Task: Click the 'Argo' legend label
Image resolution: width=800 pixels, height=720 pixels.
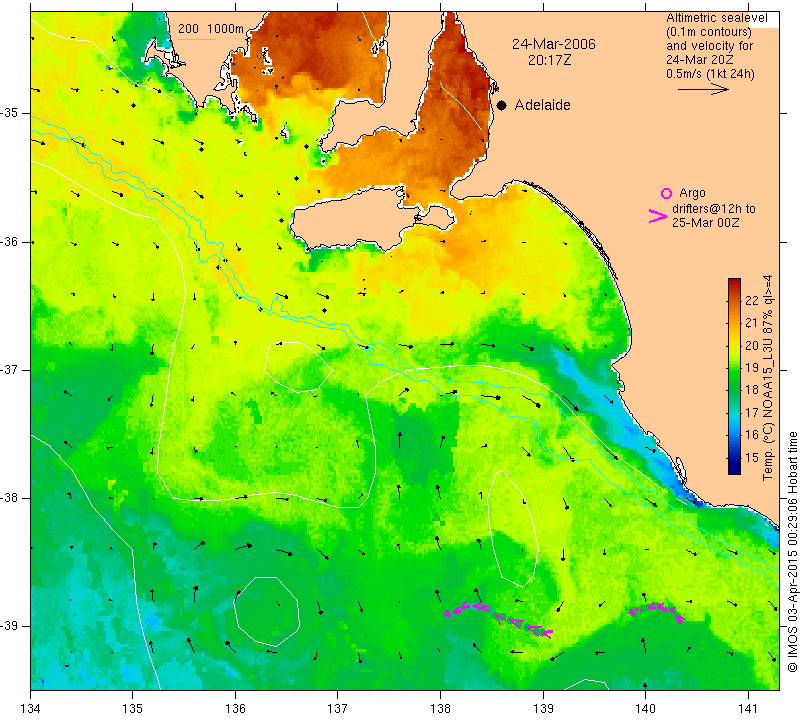Action: coord(692,193)
